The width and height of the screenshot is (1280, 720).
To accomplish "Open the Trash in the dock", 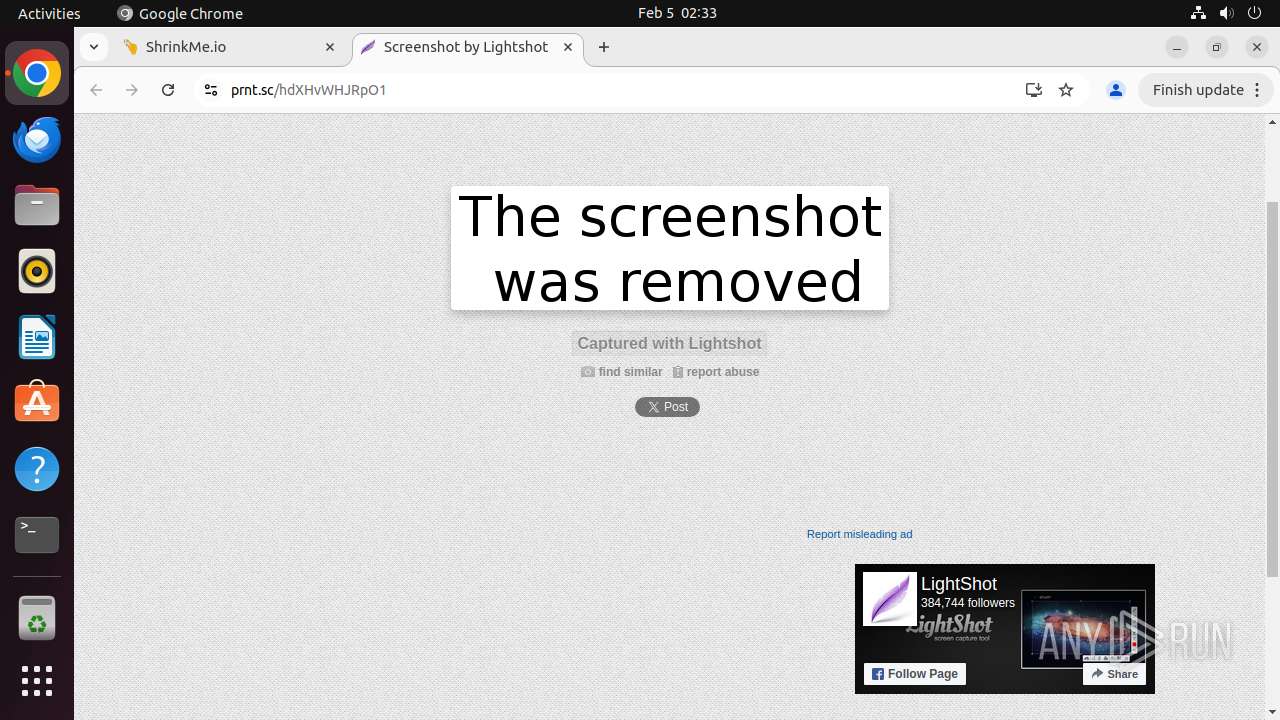I will click(x=37, y=617).
